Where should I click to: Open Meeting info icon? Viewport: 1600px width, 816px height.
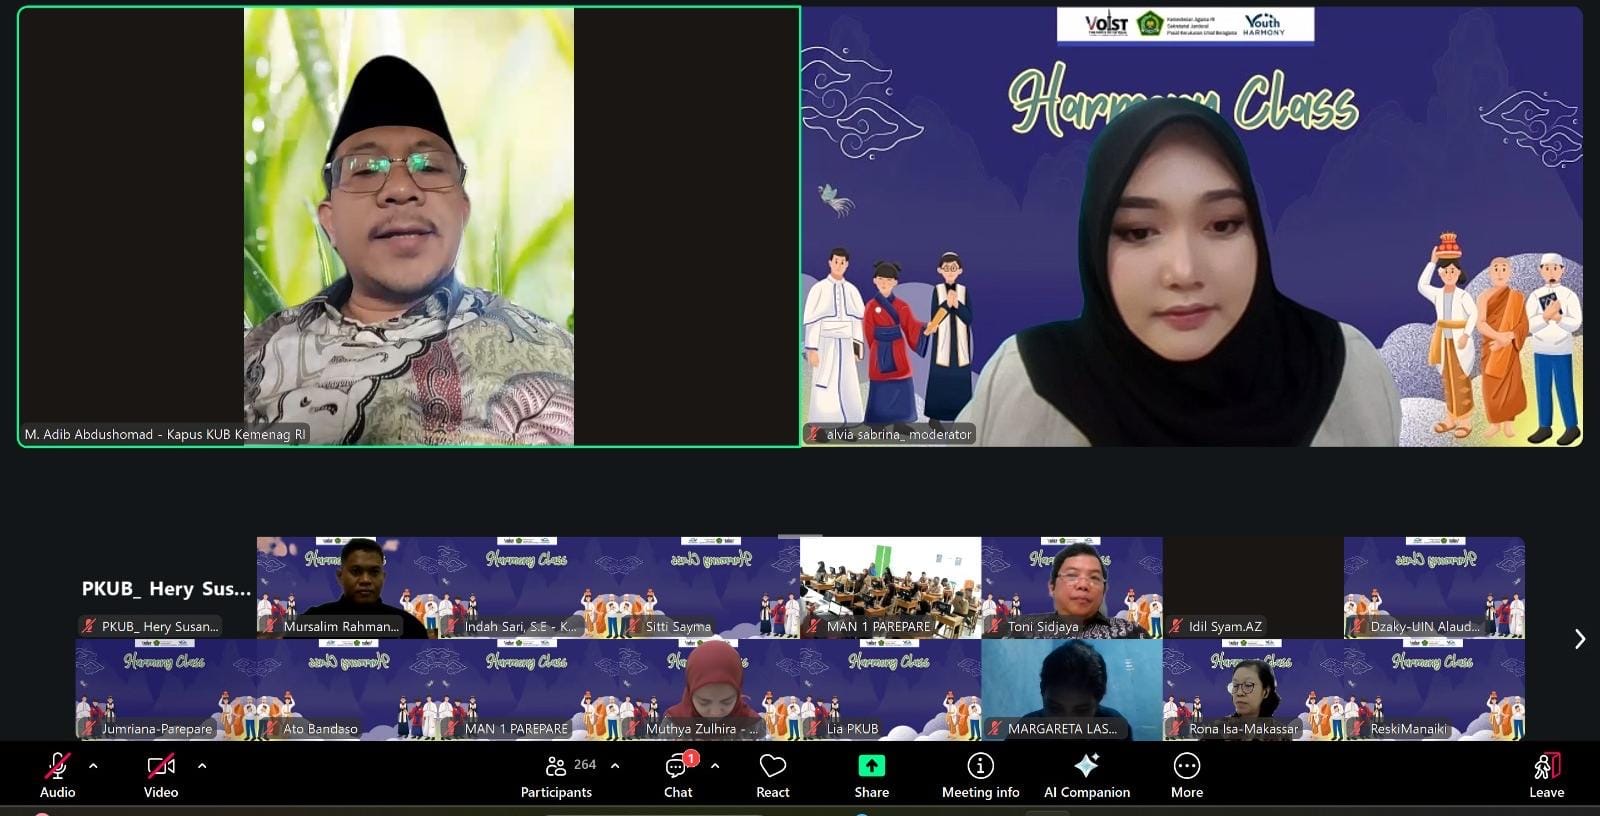point(980,766)
